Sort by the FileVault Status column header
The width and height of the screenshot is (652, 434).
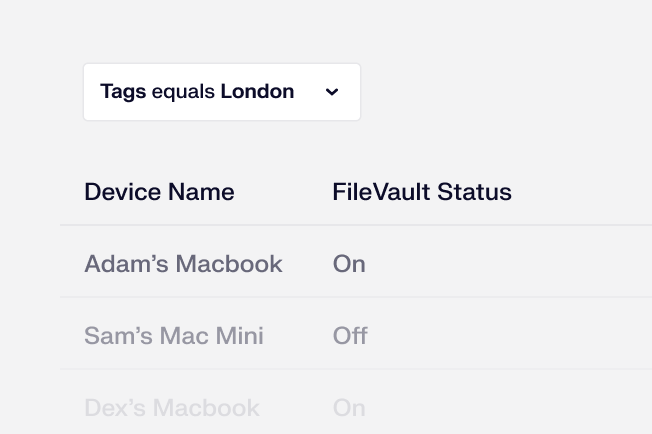pos(421,192)
